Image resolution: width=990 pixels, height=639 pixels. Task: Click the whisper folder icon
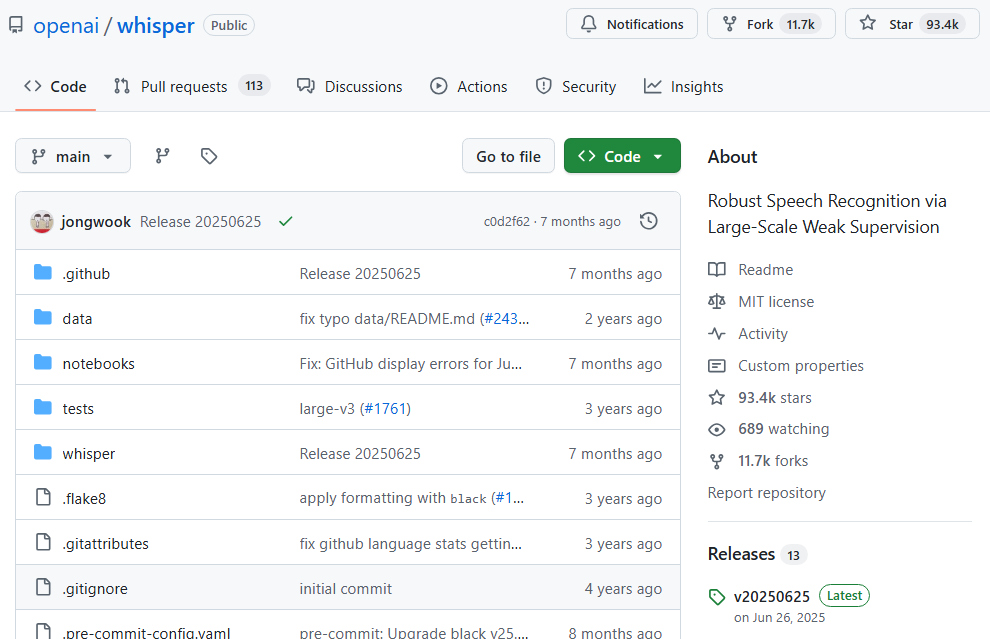tap(43, 452)
